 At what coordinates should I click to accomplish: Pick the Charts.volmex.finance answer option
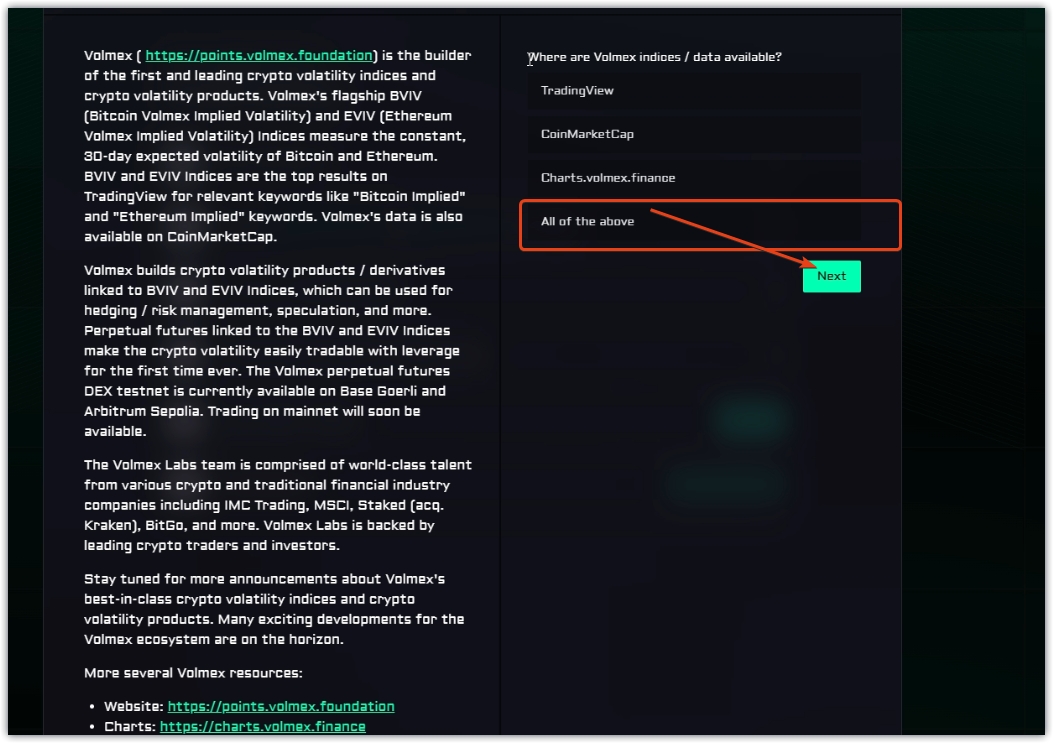pyautogui.click(x=694, y=178)
